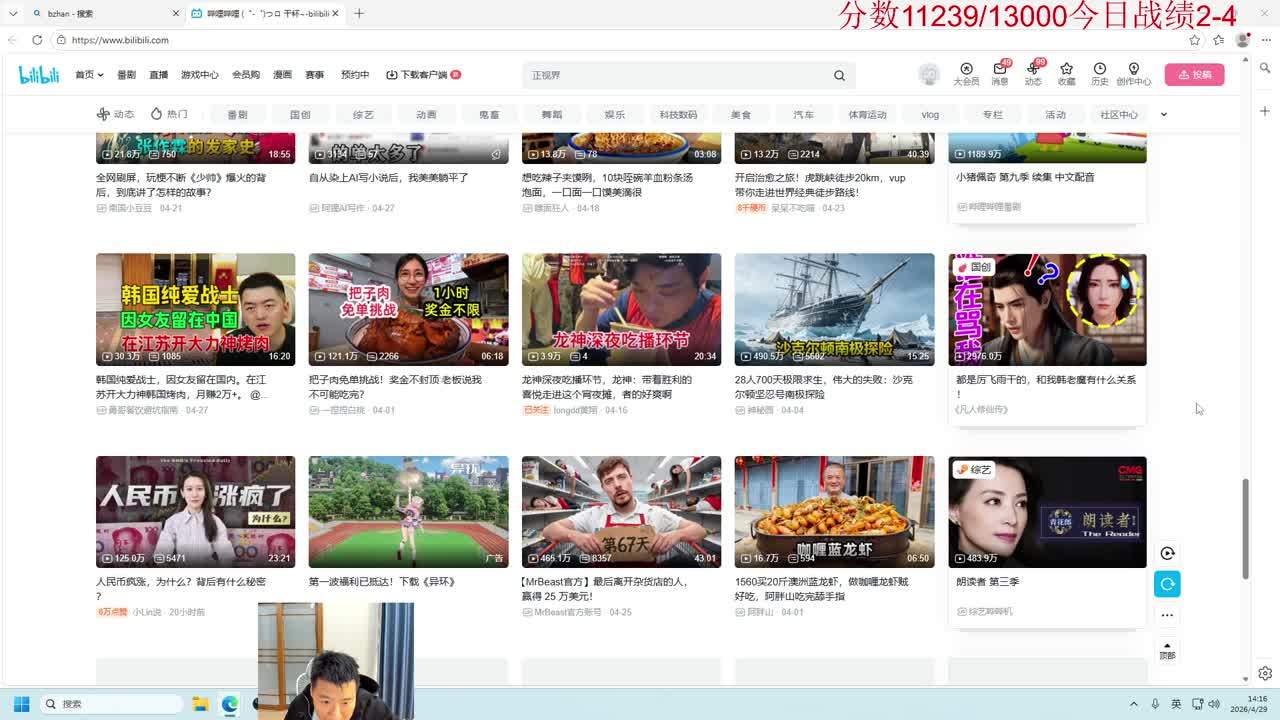
Task: Show hidden system tray icons
Action: (x=1133, y=704)
